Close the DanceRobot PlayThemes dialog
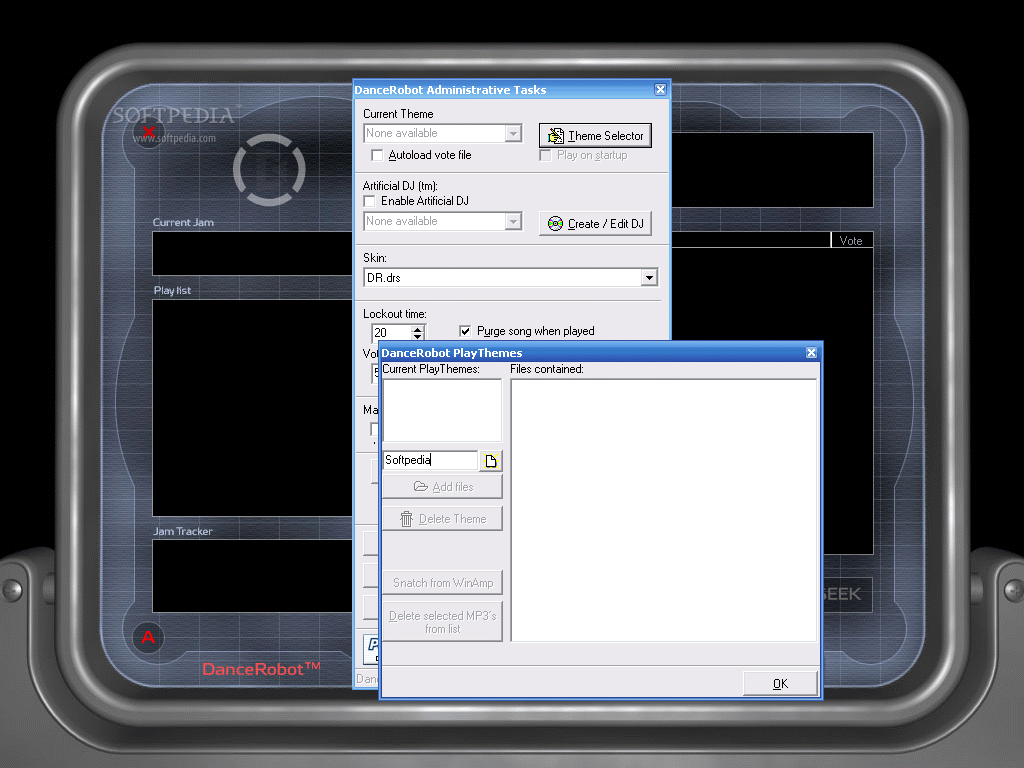The image size is (1024, 768). coord(811,353)
